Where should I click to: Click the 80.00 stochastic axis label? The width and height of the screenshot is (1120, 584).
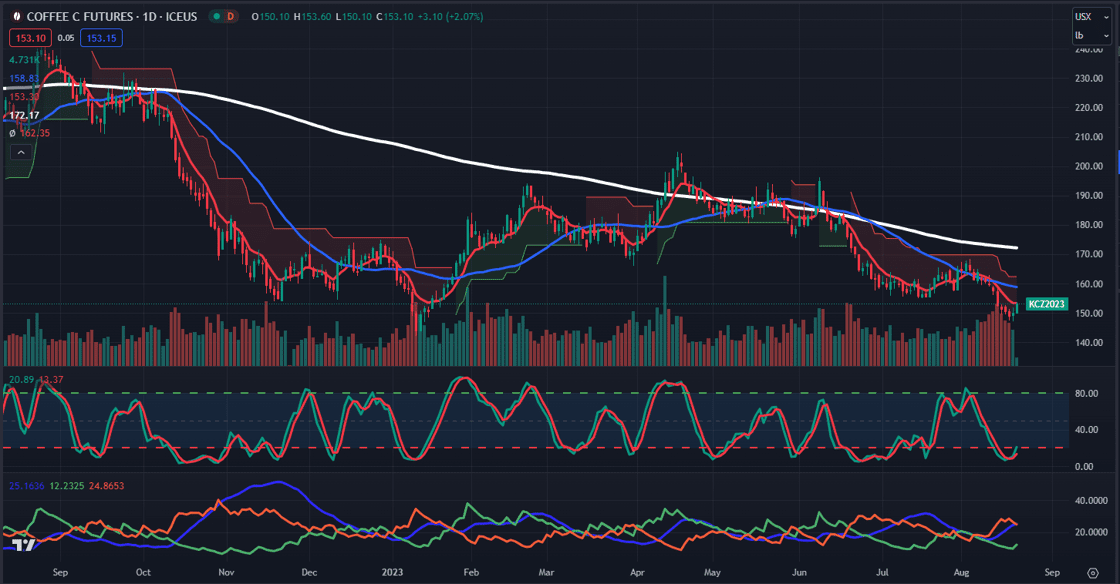[1086, 393]
